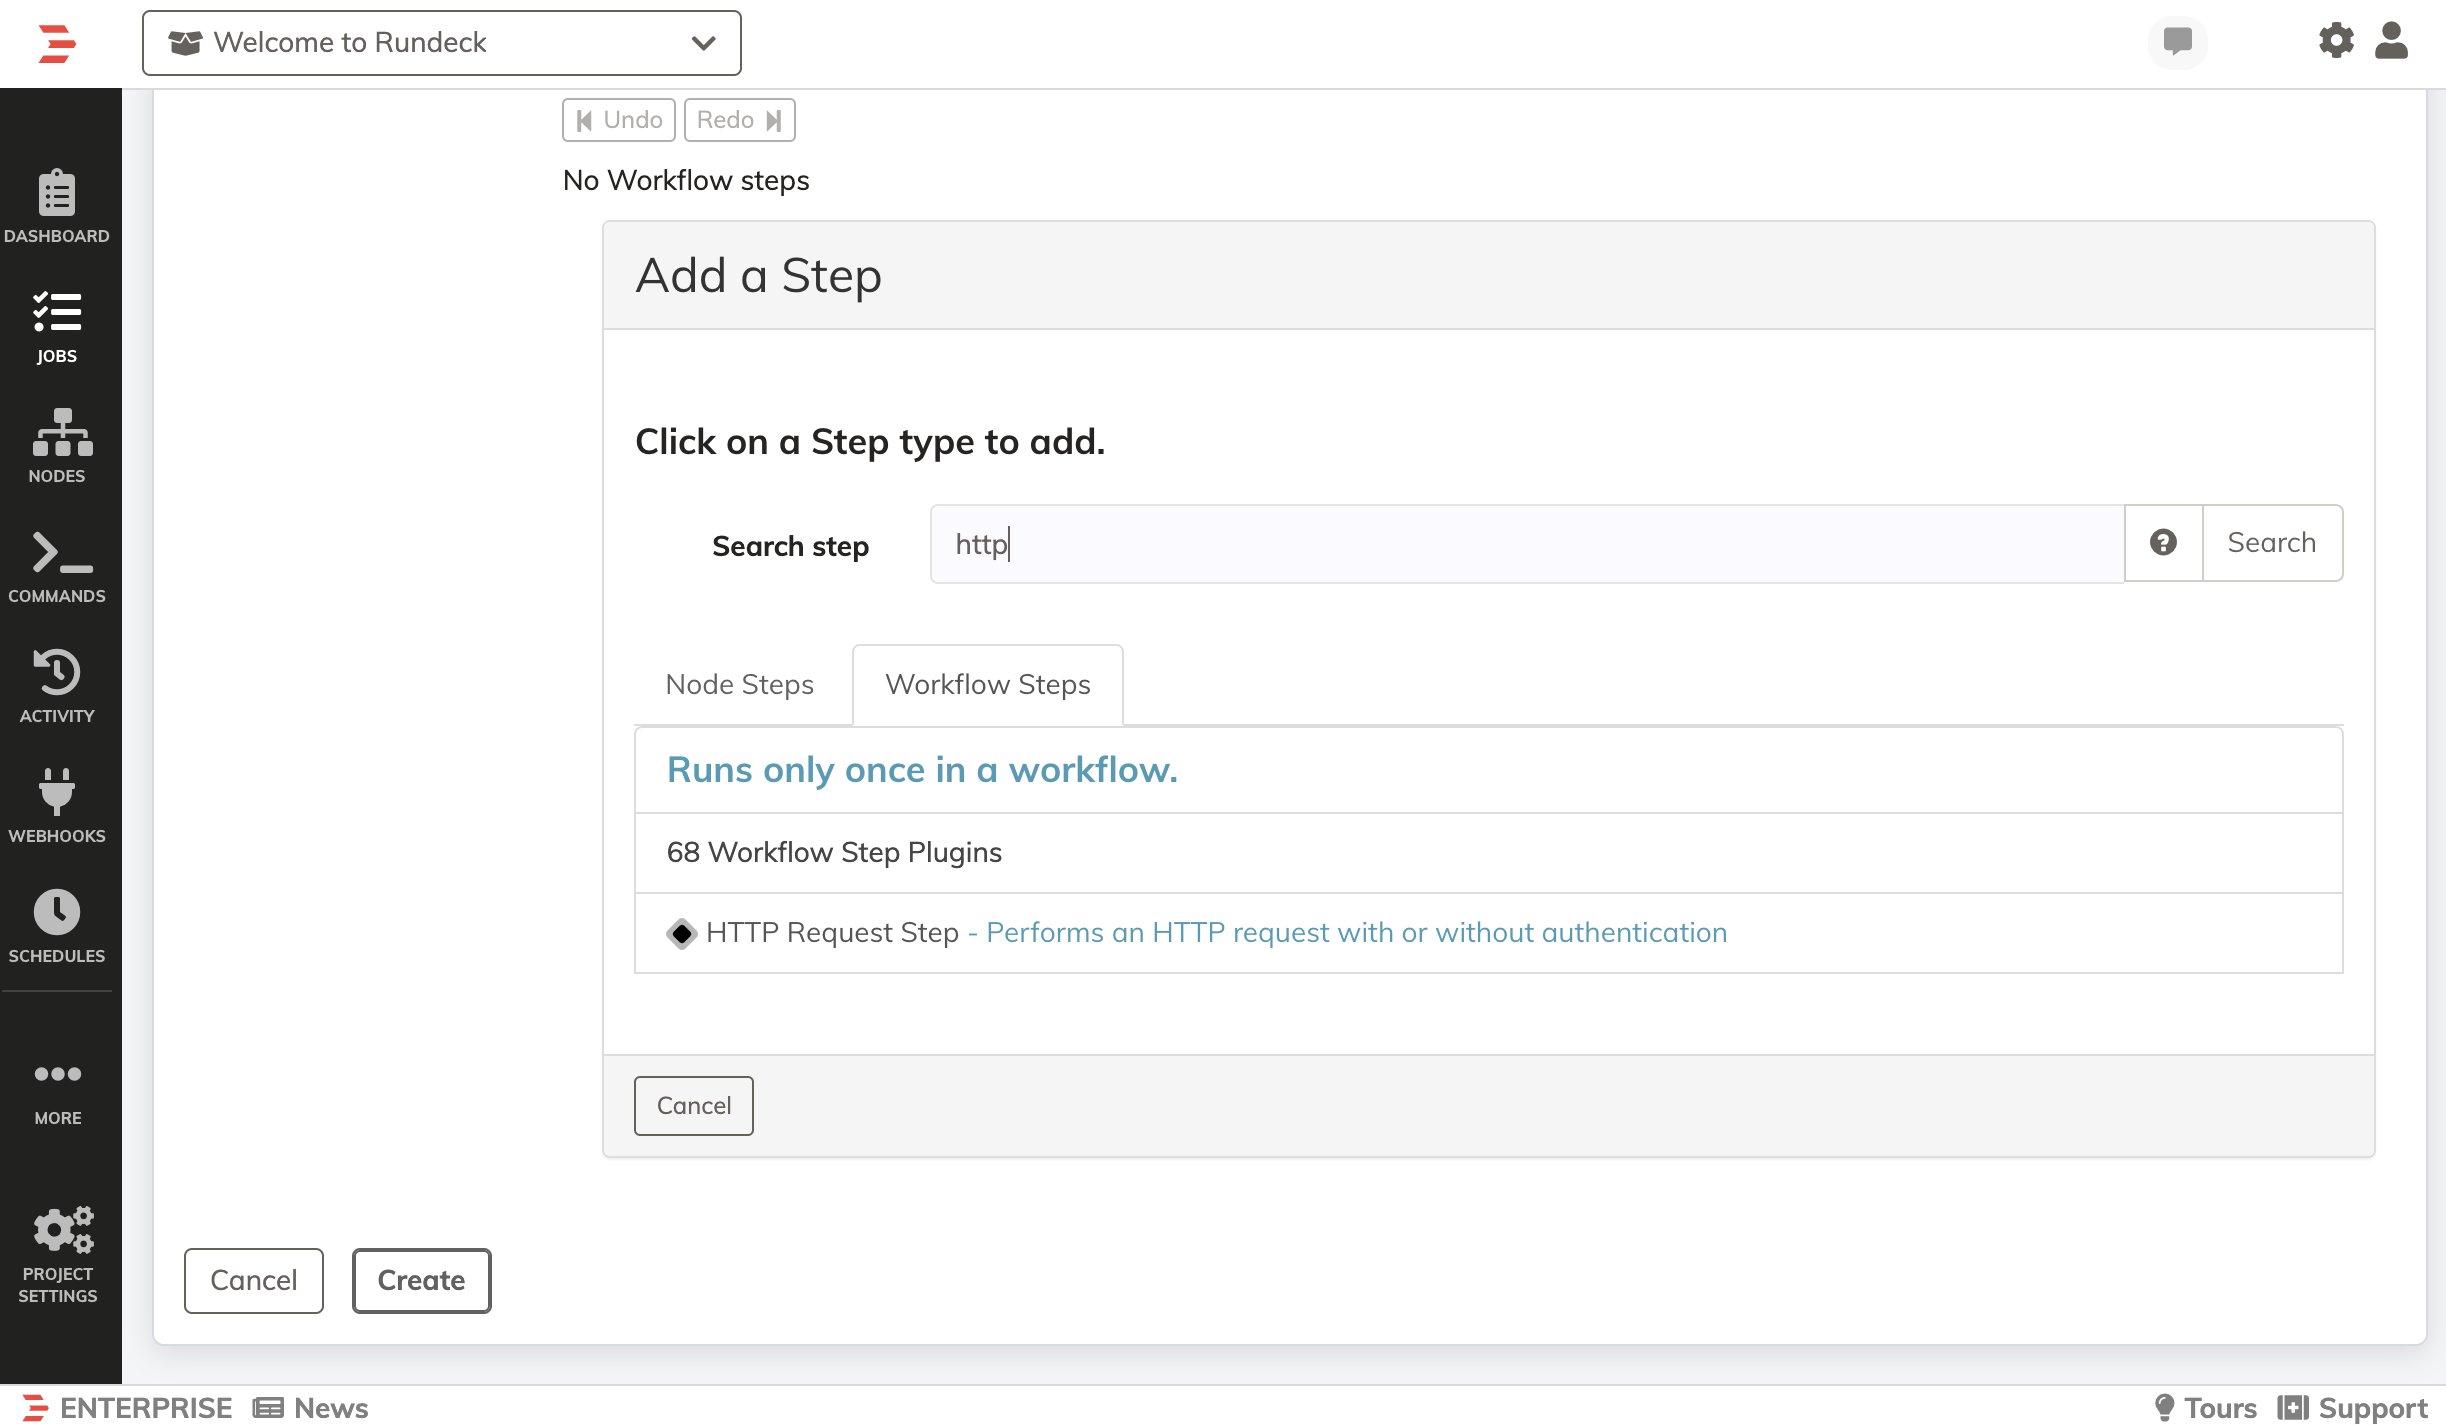The width and height of the screenshot is (2446, 1426).
Task: Click the More menu item in sidebar
Action: (56, 1086)
